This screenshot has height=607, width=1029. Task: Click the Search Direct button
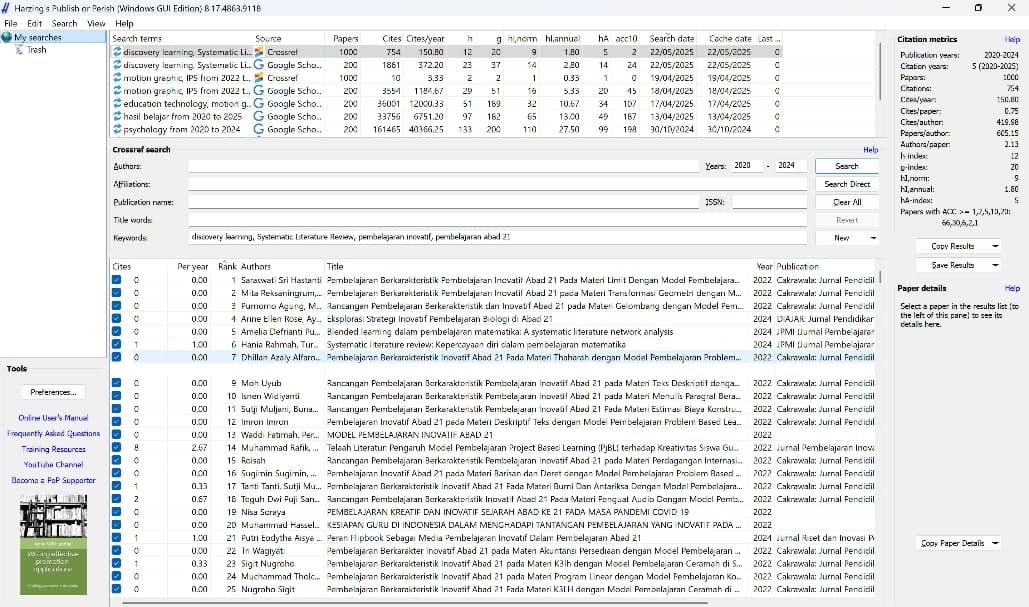[847, 184]
